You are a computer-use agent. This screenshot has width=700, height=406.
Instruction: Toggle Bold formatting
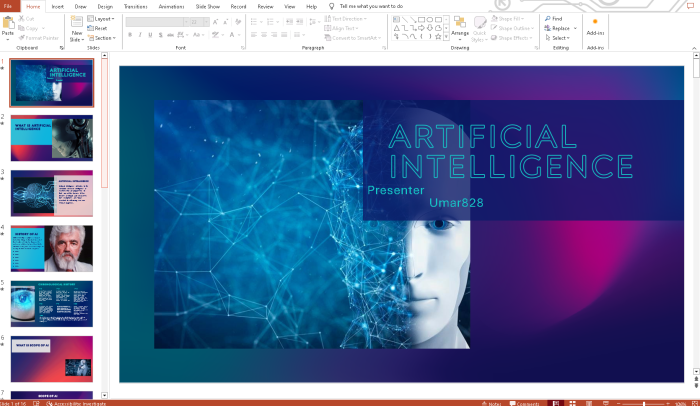click(x=130, y=35)
